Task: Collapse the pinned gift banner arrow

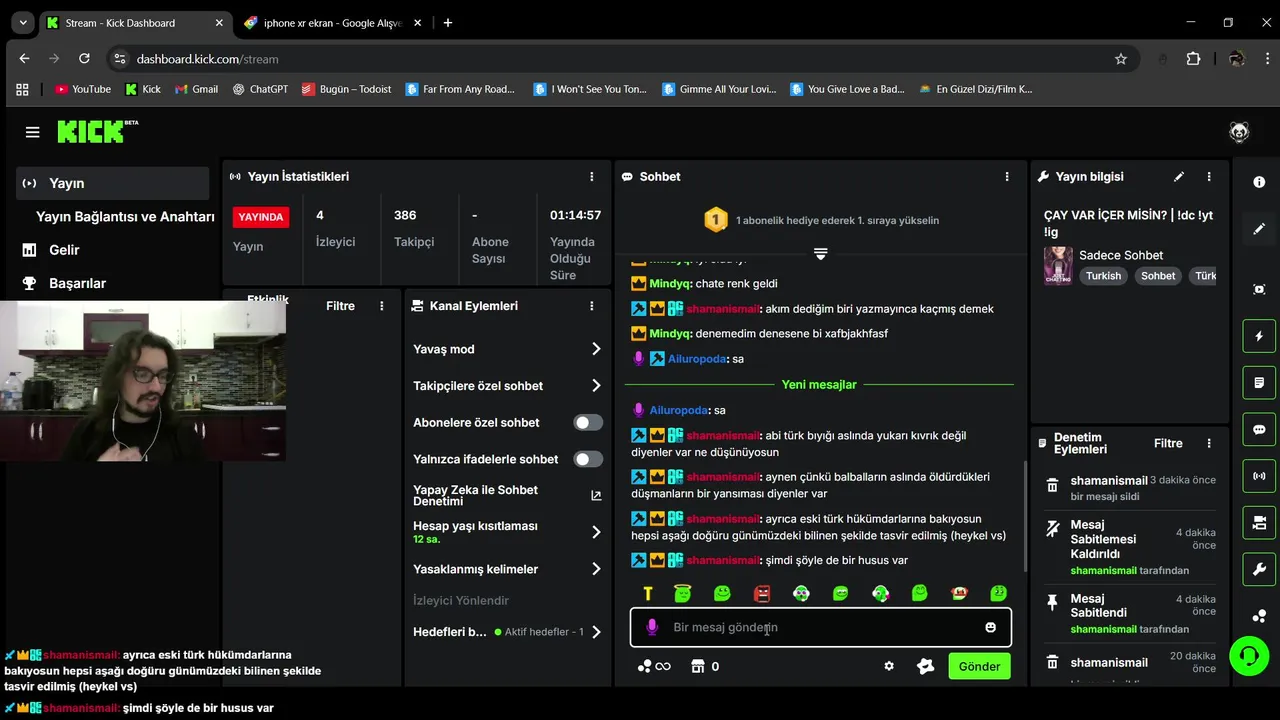Action: click(820, 254)
